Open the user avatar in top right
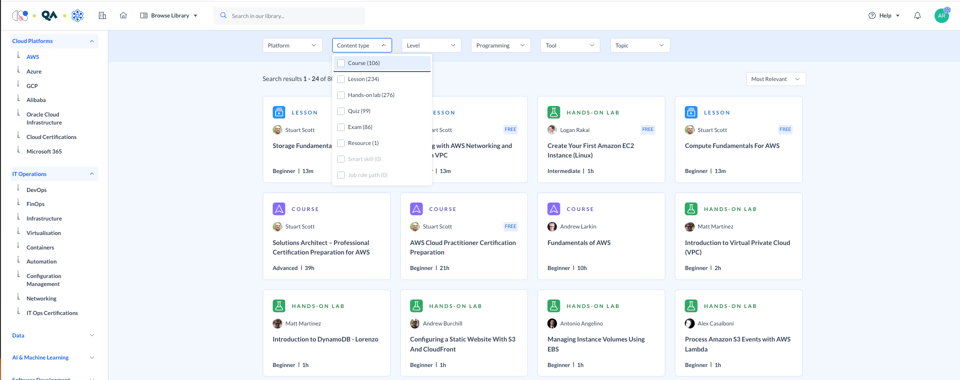 pyautogui.click(x=942, y=15)
